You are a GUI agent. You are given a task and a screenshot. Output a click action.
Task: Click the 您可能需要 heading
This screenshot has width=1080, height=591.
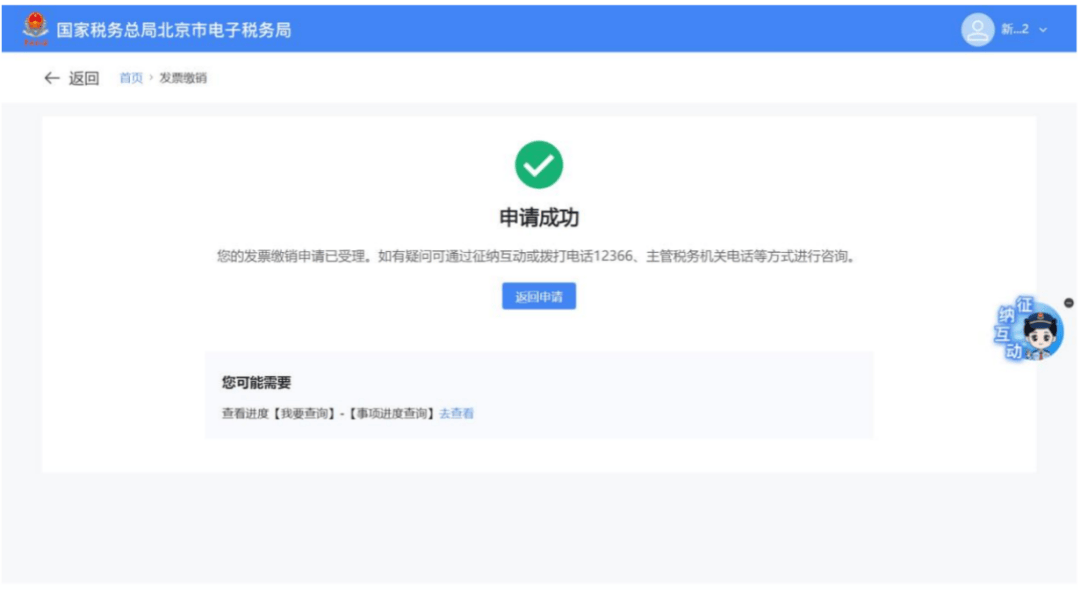(256, 382)
